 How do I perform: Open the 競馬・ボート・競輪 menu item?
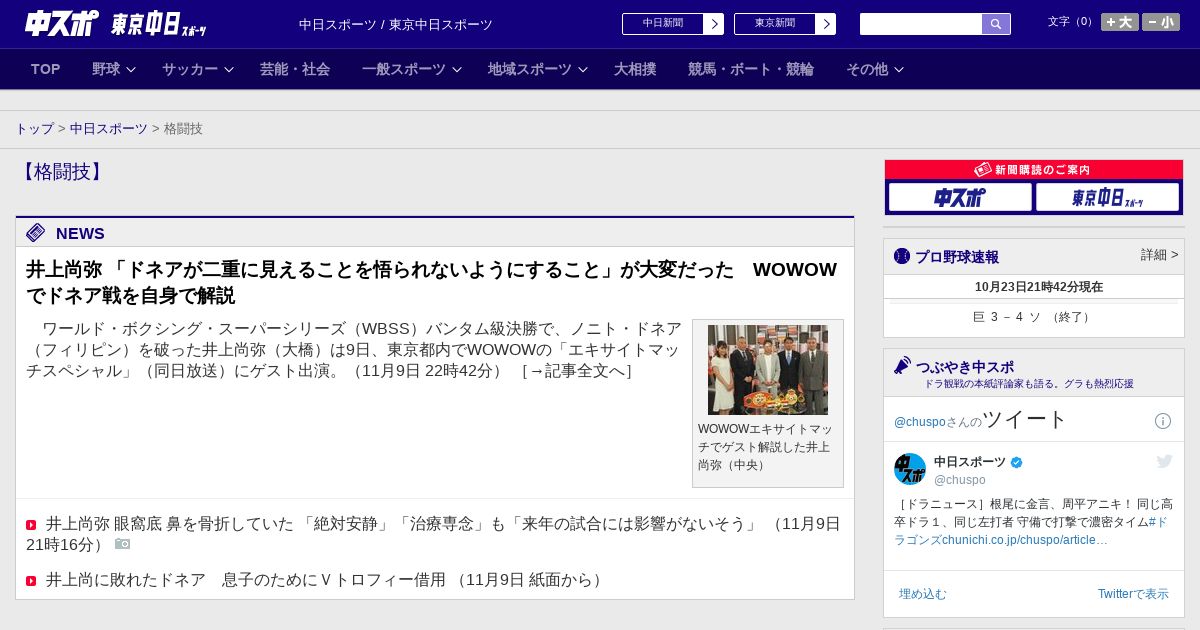tap(751, 69)
